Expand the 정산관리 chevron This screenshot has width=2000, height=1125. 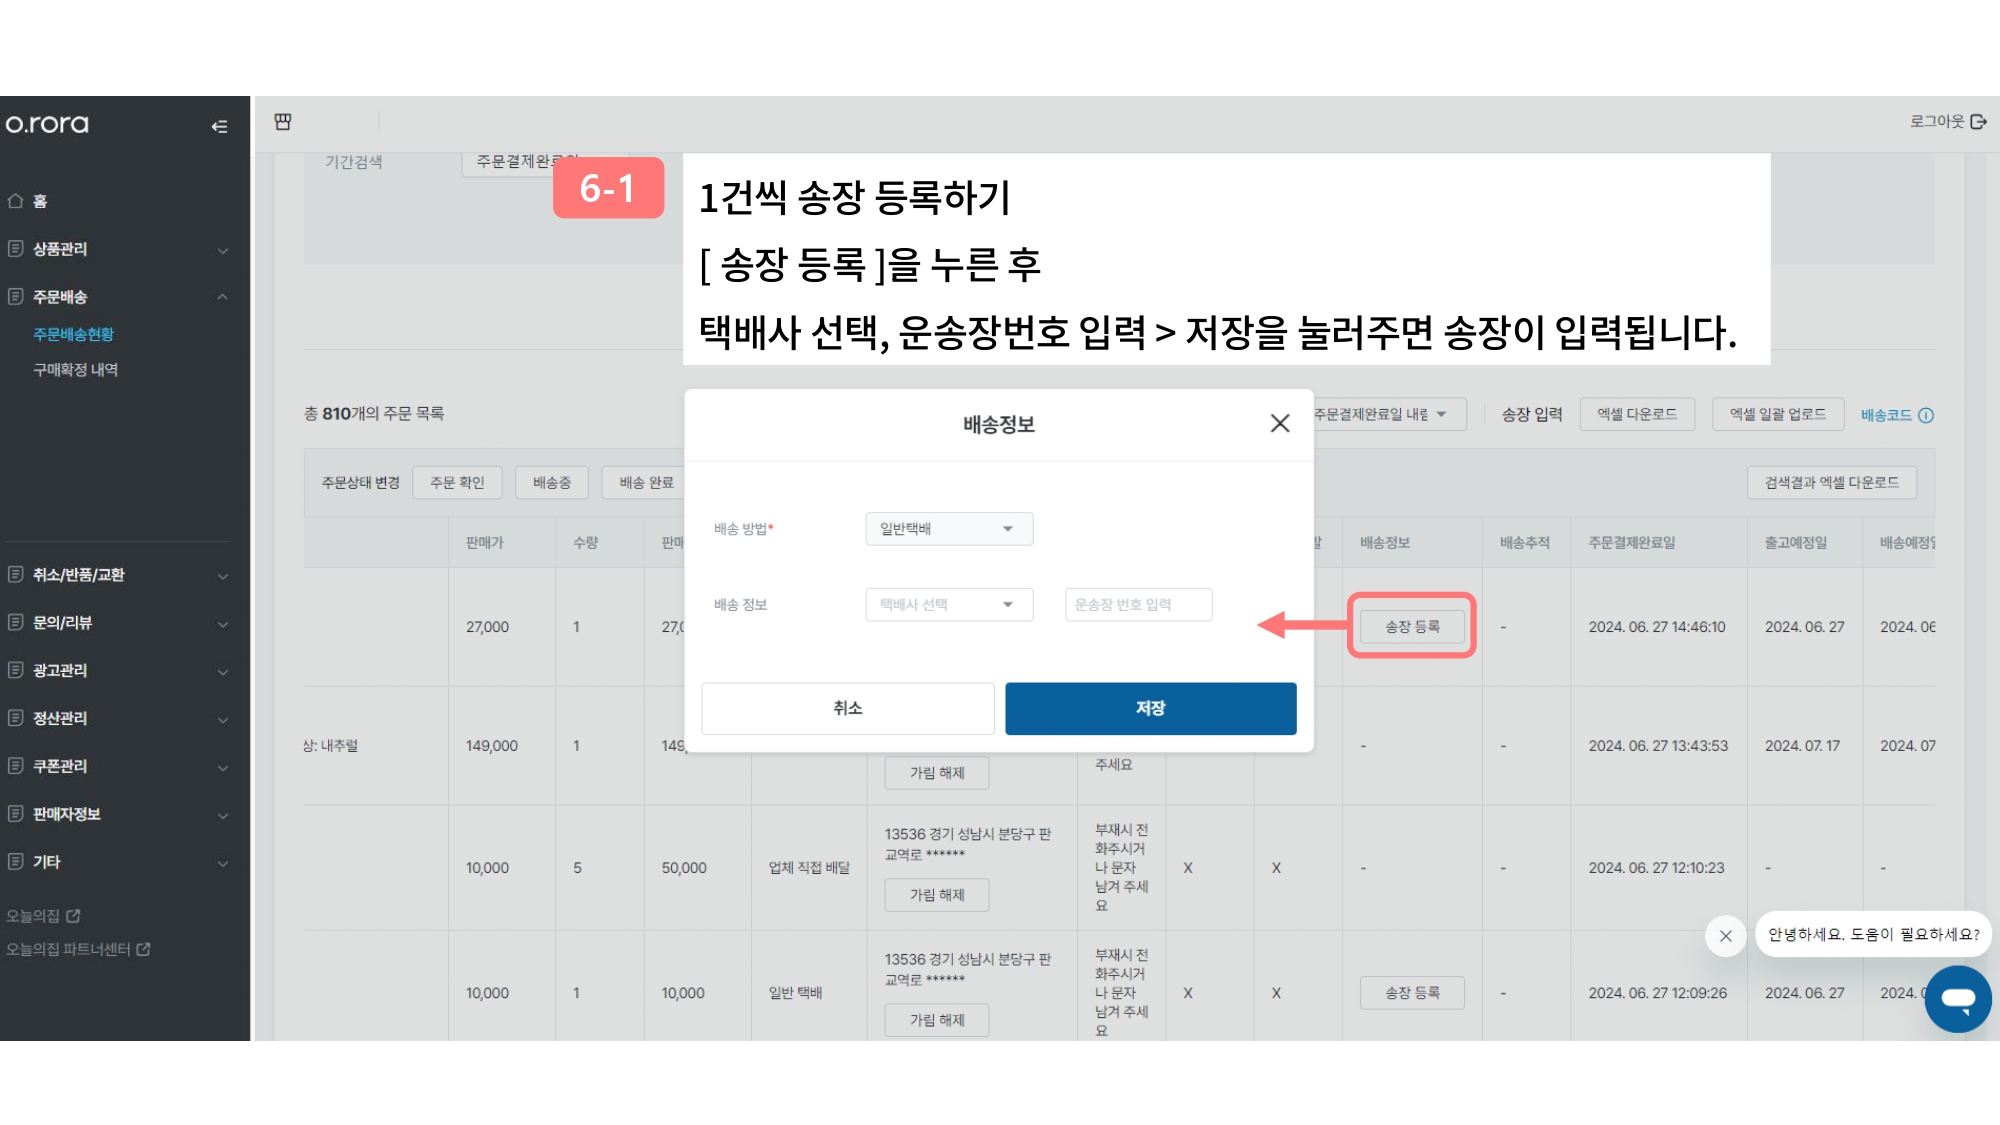(x=223, y=720)
